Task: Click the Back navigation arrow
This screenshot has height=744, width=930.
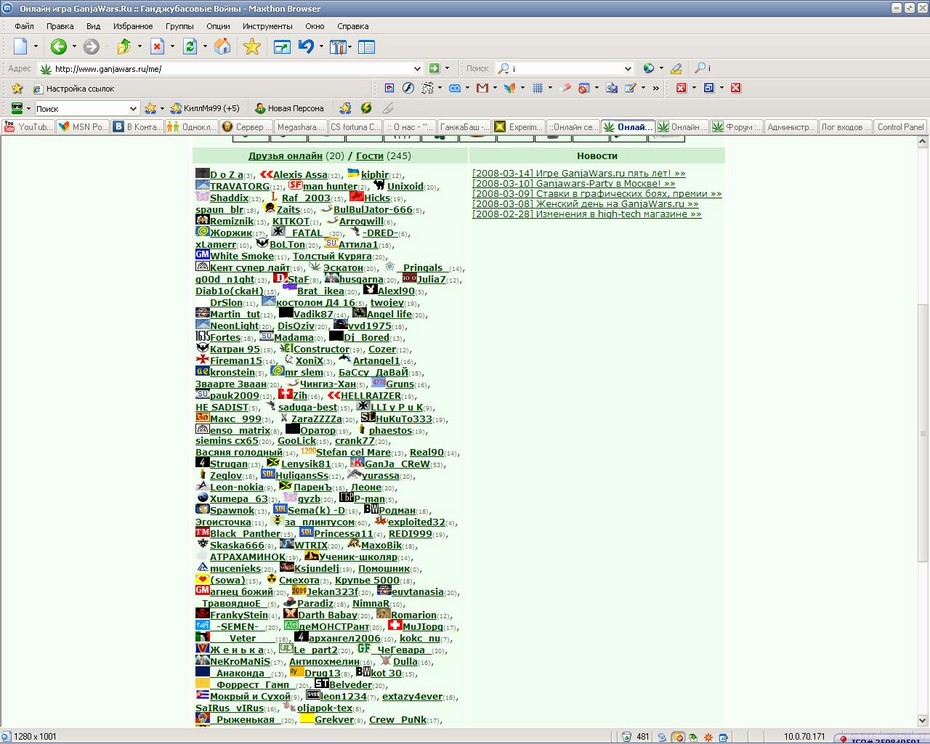Action: coord(58,47)
